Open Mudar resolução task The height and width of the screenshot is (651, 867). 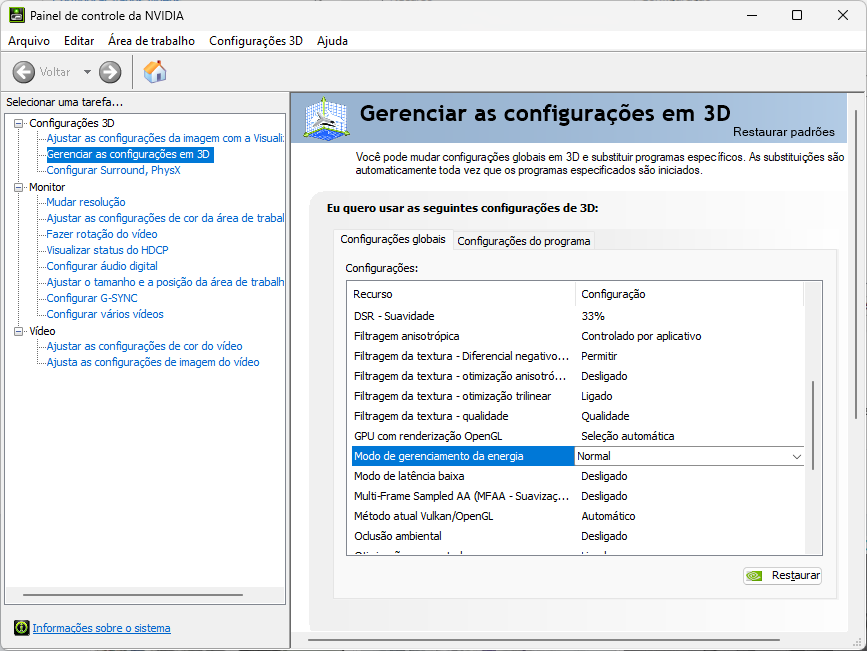[86, 202]
